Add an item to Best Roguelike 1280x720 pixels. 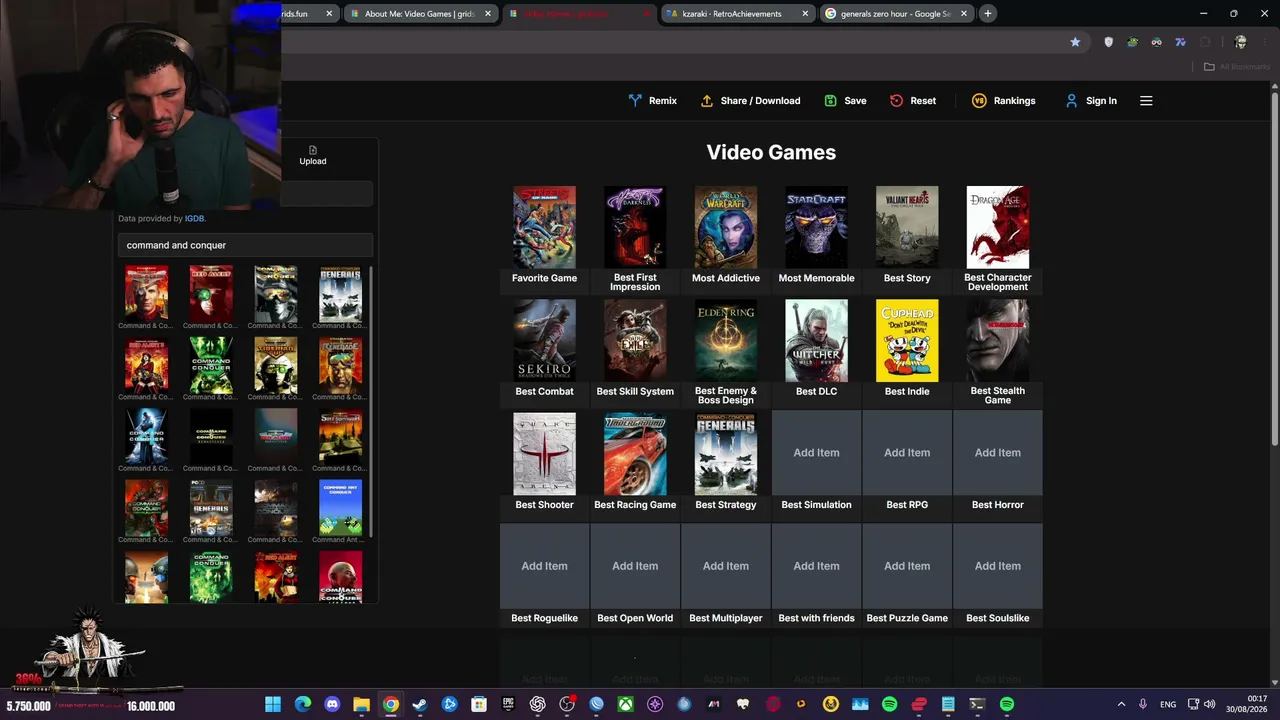tap(544, 566)
